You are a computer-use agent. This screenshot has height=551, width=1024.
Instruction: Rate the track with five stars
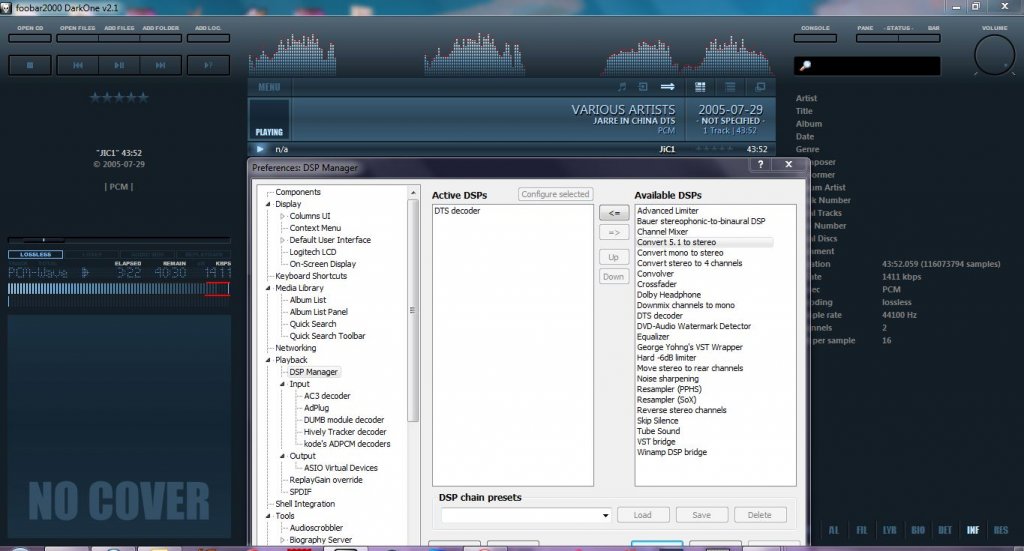pyautogui.click(x=119, y=98)
